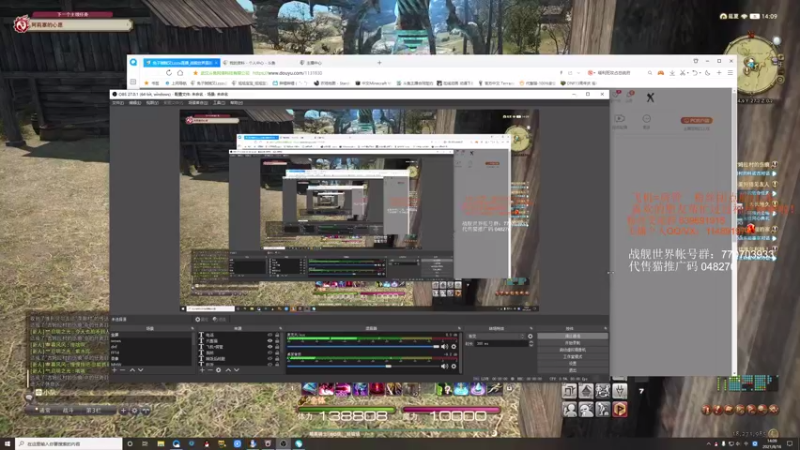Click the Exit button in OBS controls

572,369
